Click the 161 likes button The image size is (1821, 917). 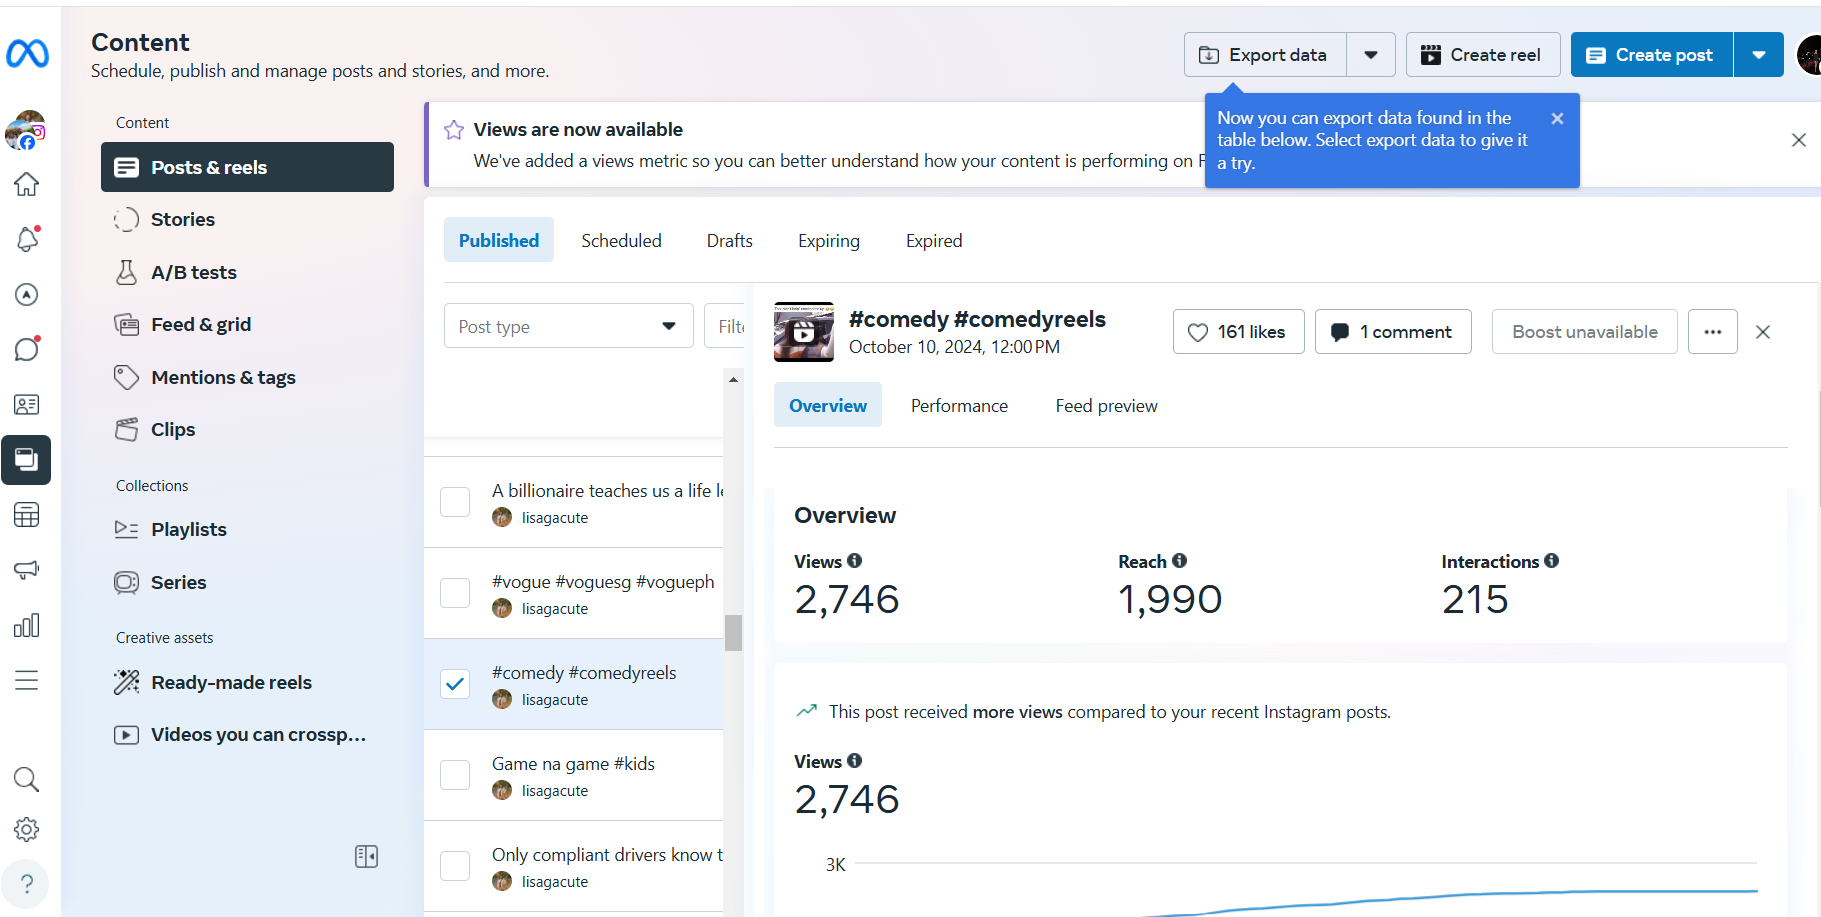click(1238, 332)
